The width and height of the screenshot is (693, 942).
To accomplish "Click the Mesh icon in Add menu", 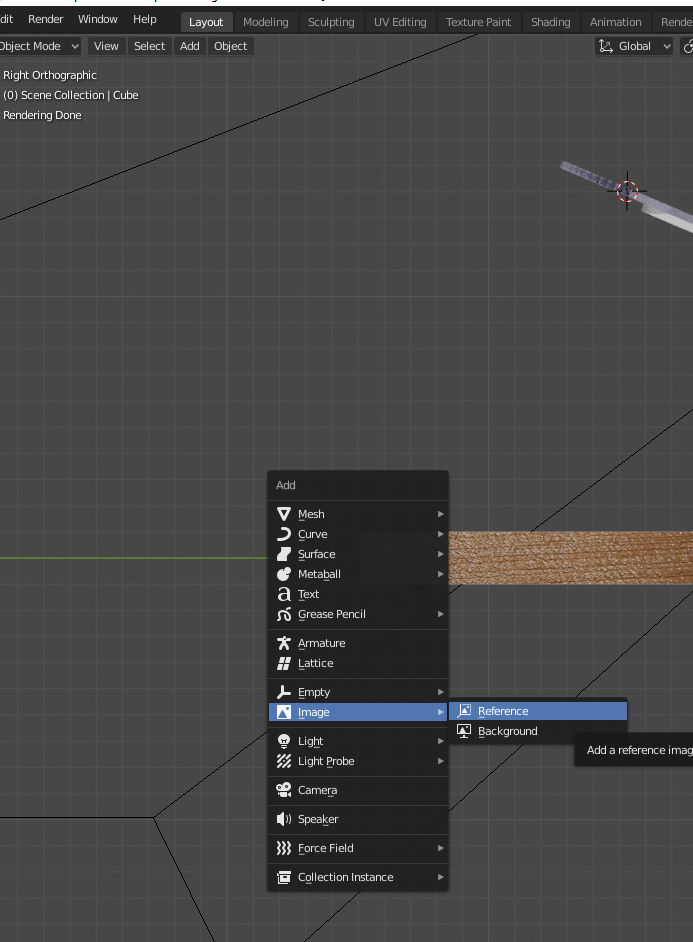I will tap(284, 514).
